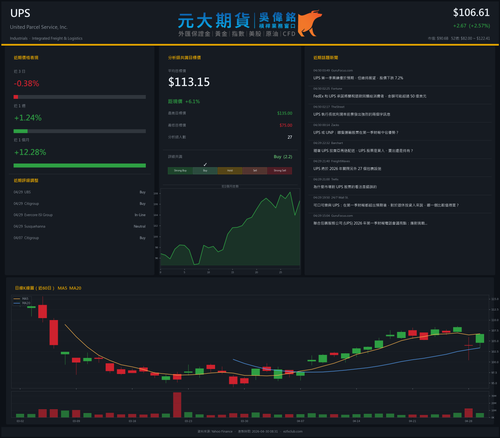Click the +2.67 (+2.57%) daily change

[x=471, y=26]
